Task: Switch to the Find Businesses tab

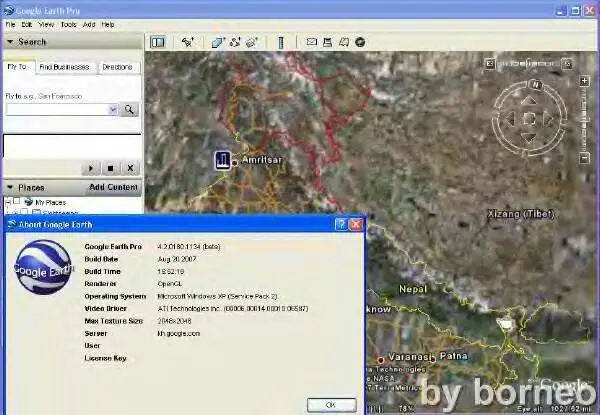Action: 64,67
